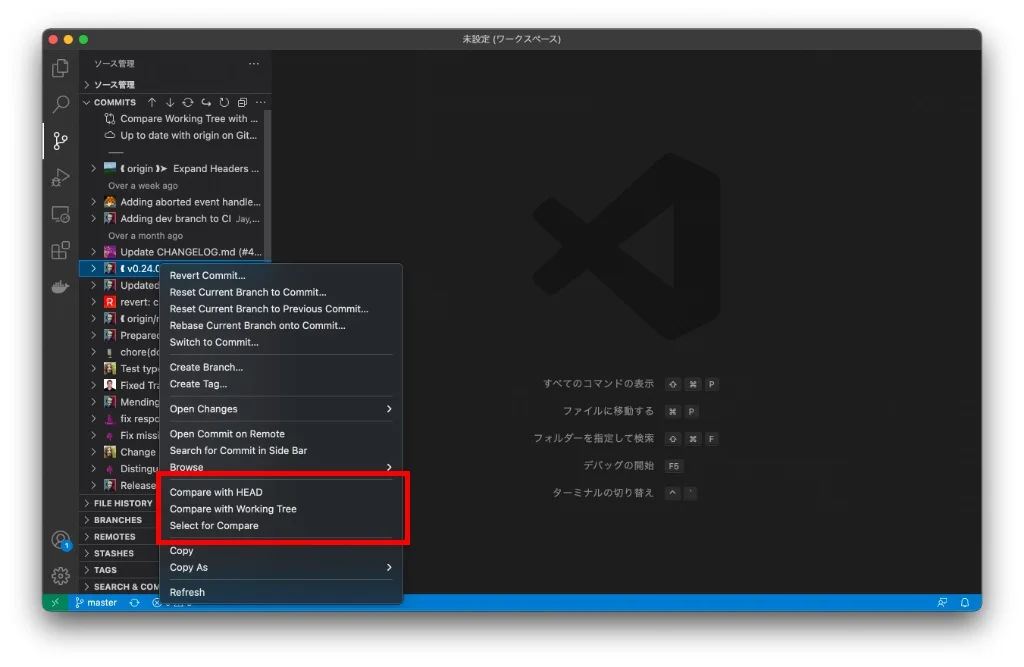Collapse the COMMITS section

coord(114,102)
